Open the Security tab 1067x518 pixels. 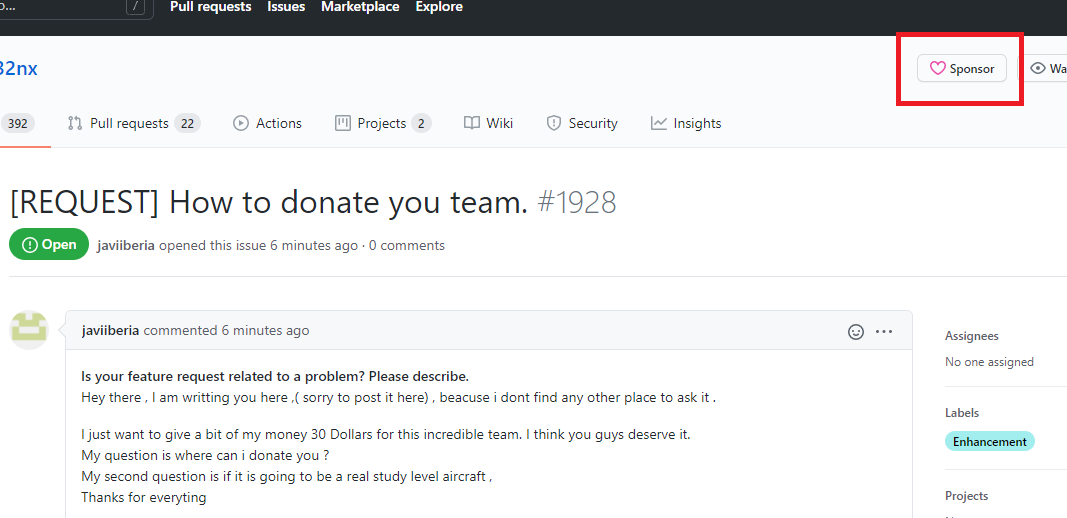[x=582, y=123]
